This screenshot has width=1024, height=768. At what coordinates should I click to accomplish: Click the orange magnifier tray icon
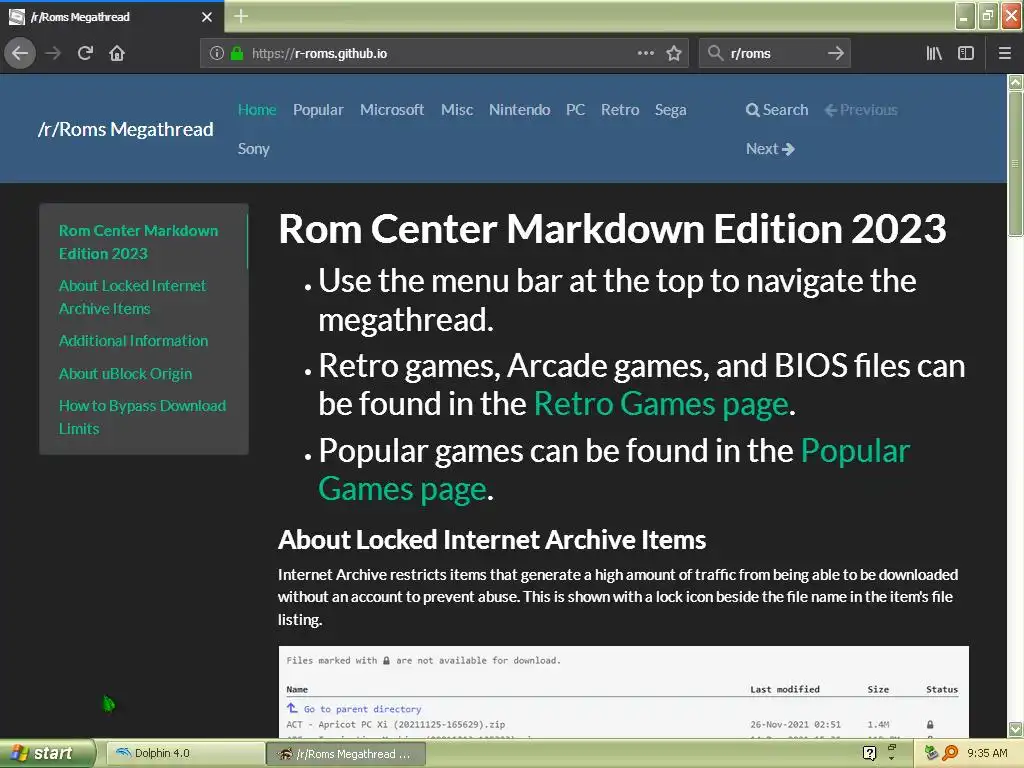[x=950, y=753]
